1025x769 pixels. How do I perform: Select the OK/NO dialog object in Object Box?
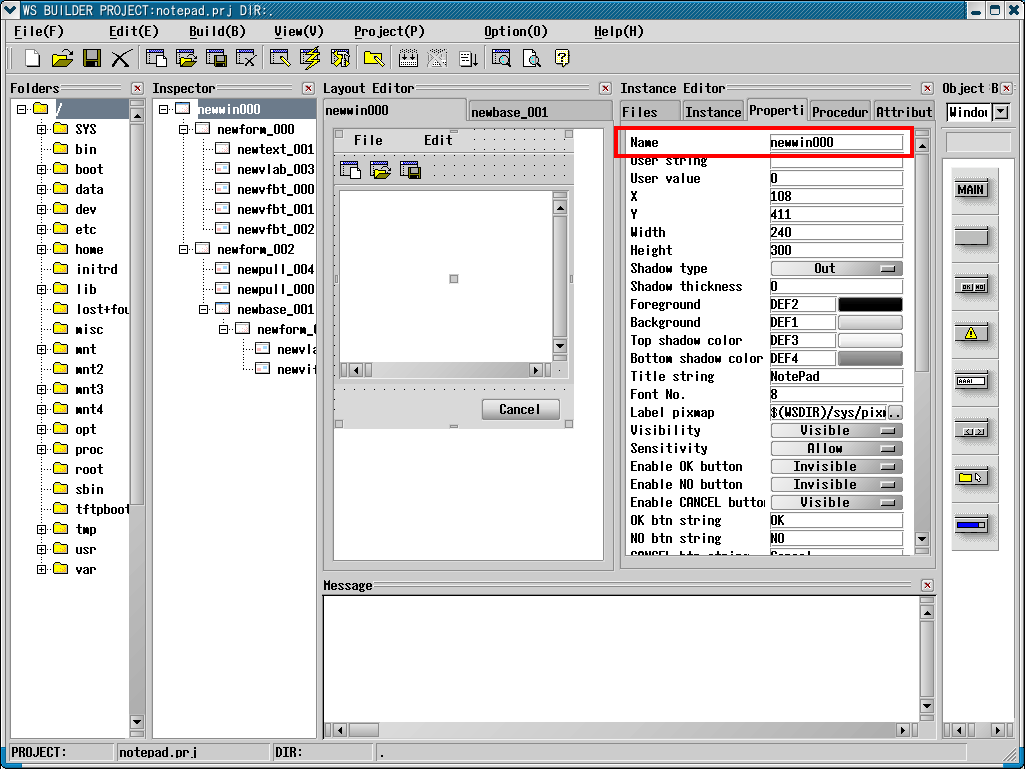pyautogui.click(x=971, y=286)
